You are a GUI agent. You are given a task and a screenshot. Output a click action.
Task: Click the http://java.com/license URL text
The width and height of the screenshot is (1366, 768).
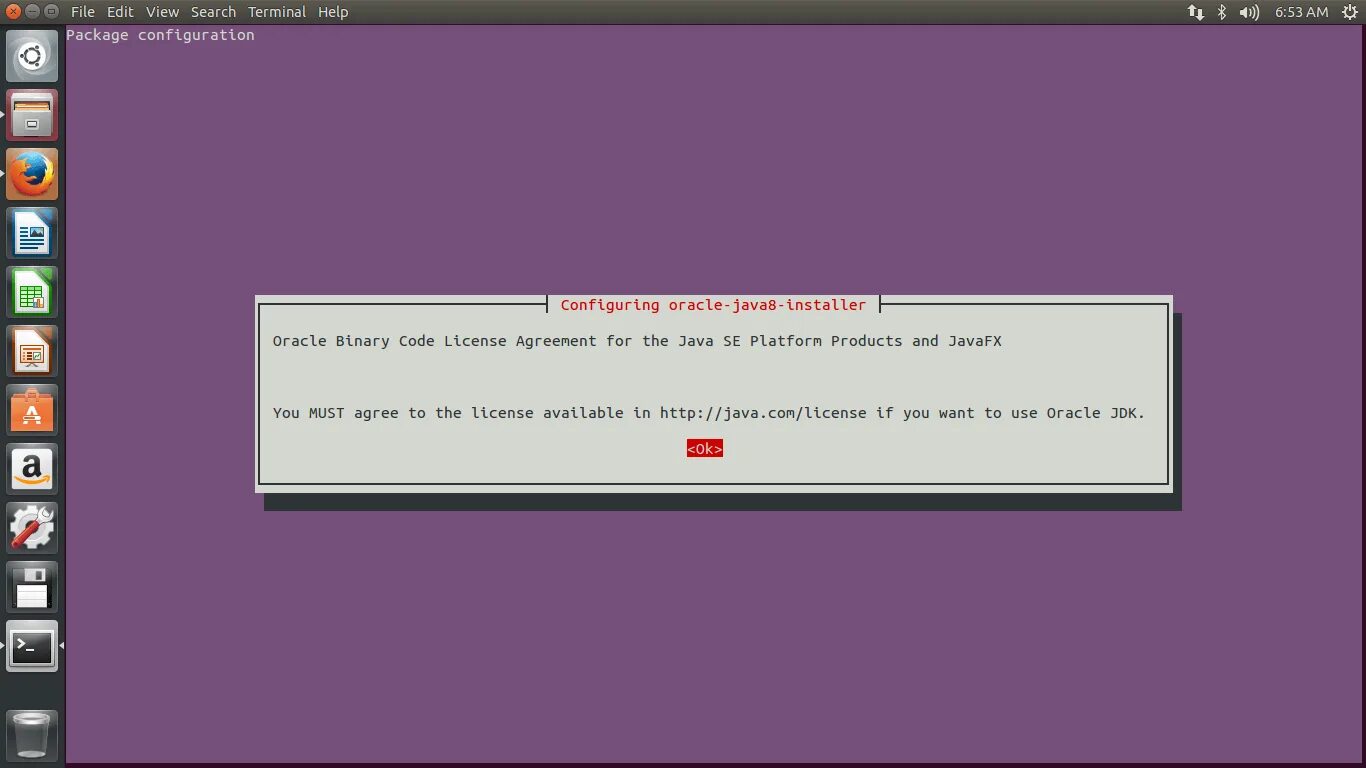click(763, 413)
